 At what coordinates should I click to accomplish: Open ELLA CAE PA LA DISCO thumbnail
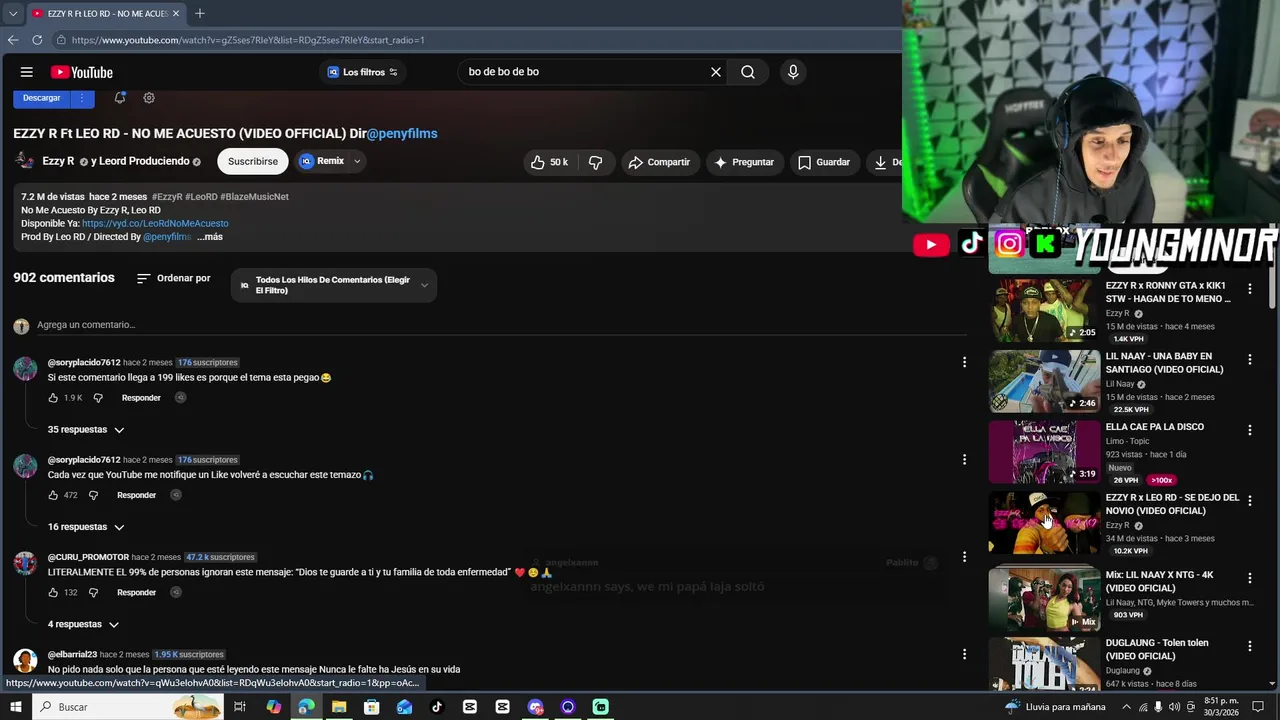pos(1044,452)
